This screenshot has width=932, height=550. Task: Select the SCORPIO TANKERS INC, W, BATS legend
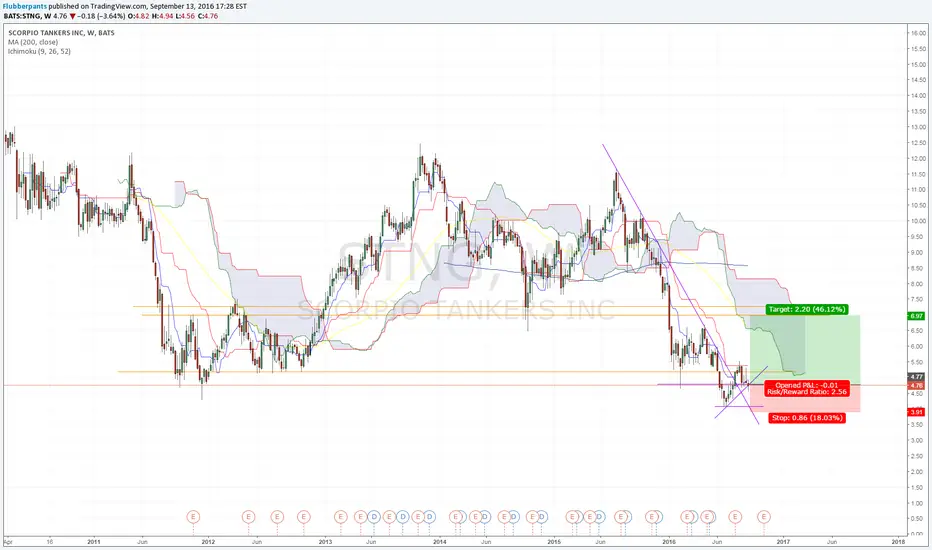[x=61, y=33]
